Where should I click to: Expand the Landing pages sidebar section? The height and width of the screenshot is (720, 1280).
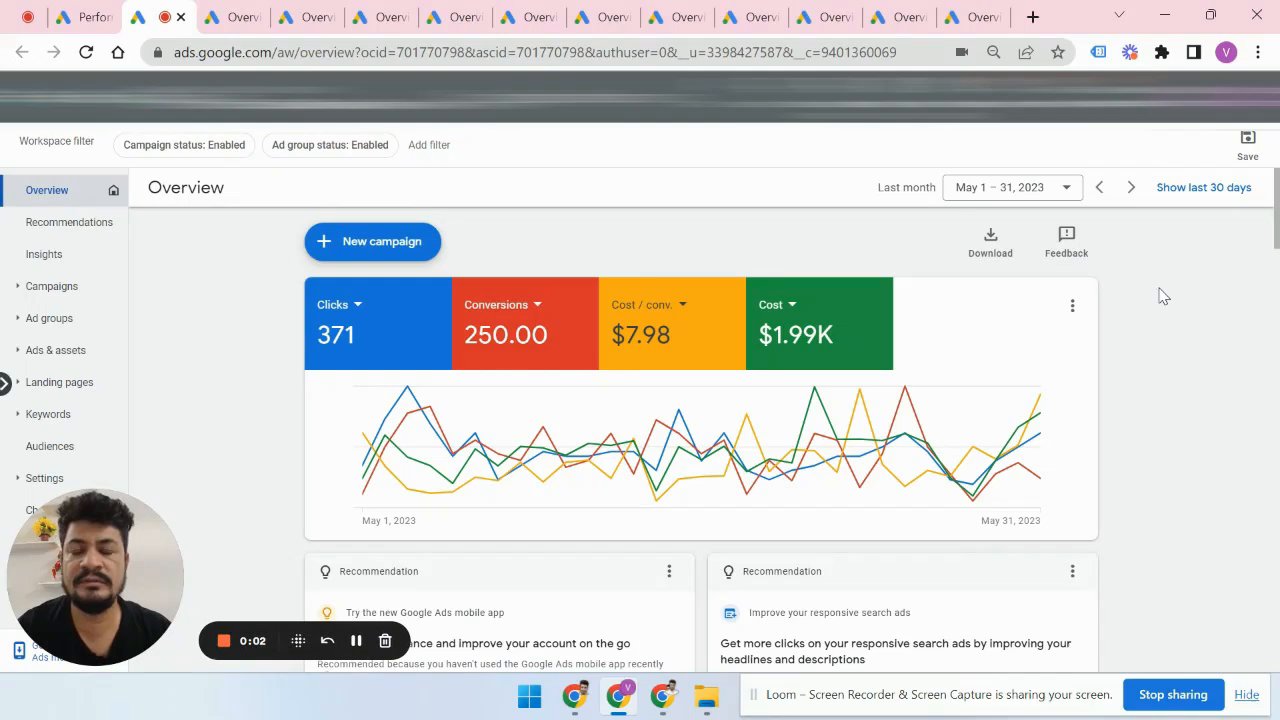pyautogui.click(x=18, y=382)
